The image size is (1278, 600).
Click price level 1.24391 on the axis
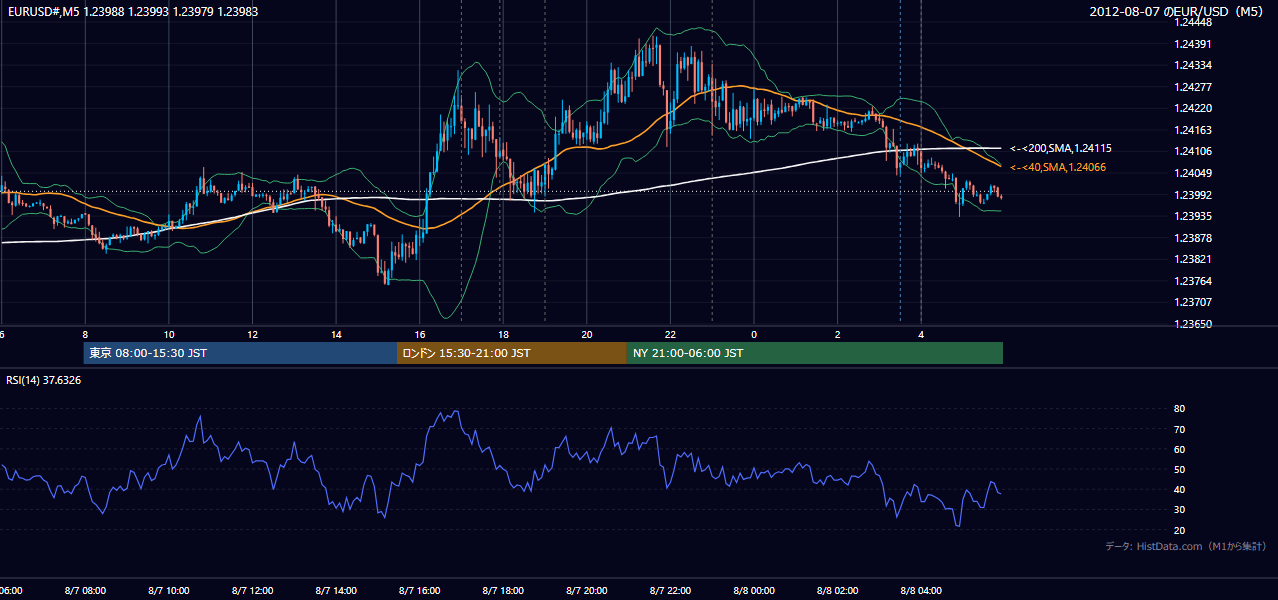pos(1192,44)
